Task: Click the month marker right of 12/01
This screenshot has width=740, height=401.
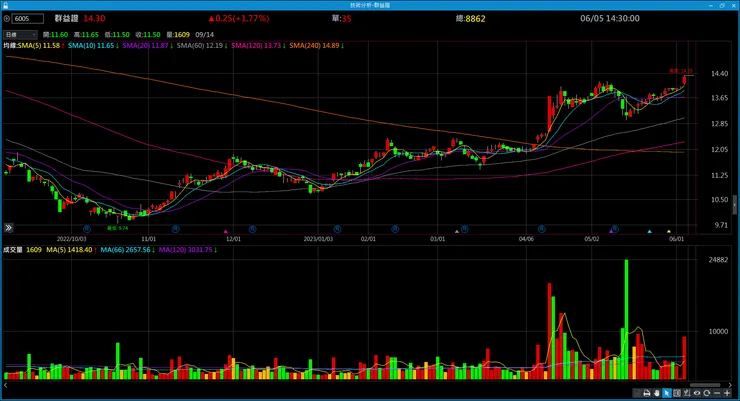Action: point(252,229)
